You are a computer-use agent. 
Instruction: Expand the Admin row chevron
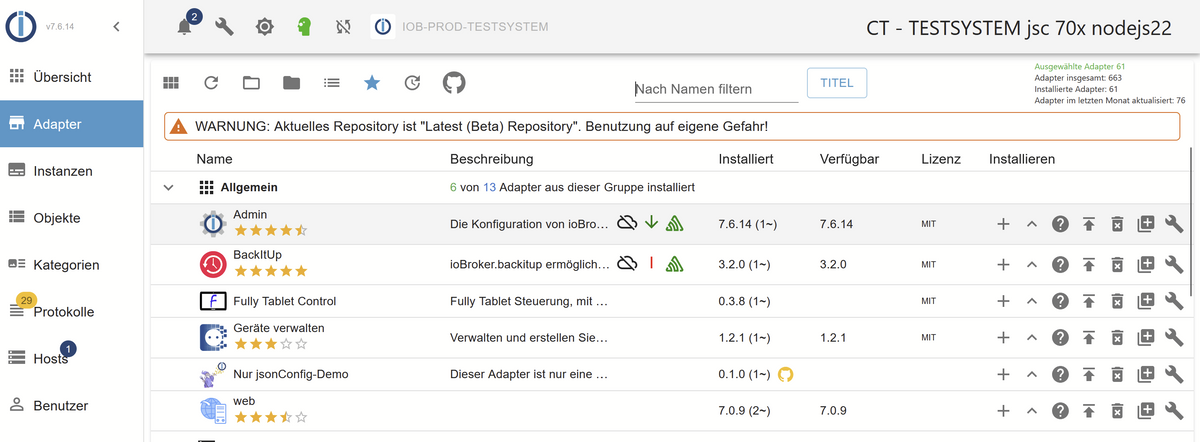(x=1032, y=224)
